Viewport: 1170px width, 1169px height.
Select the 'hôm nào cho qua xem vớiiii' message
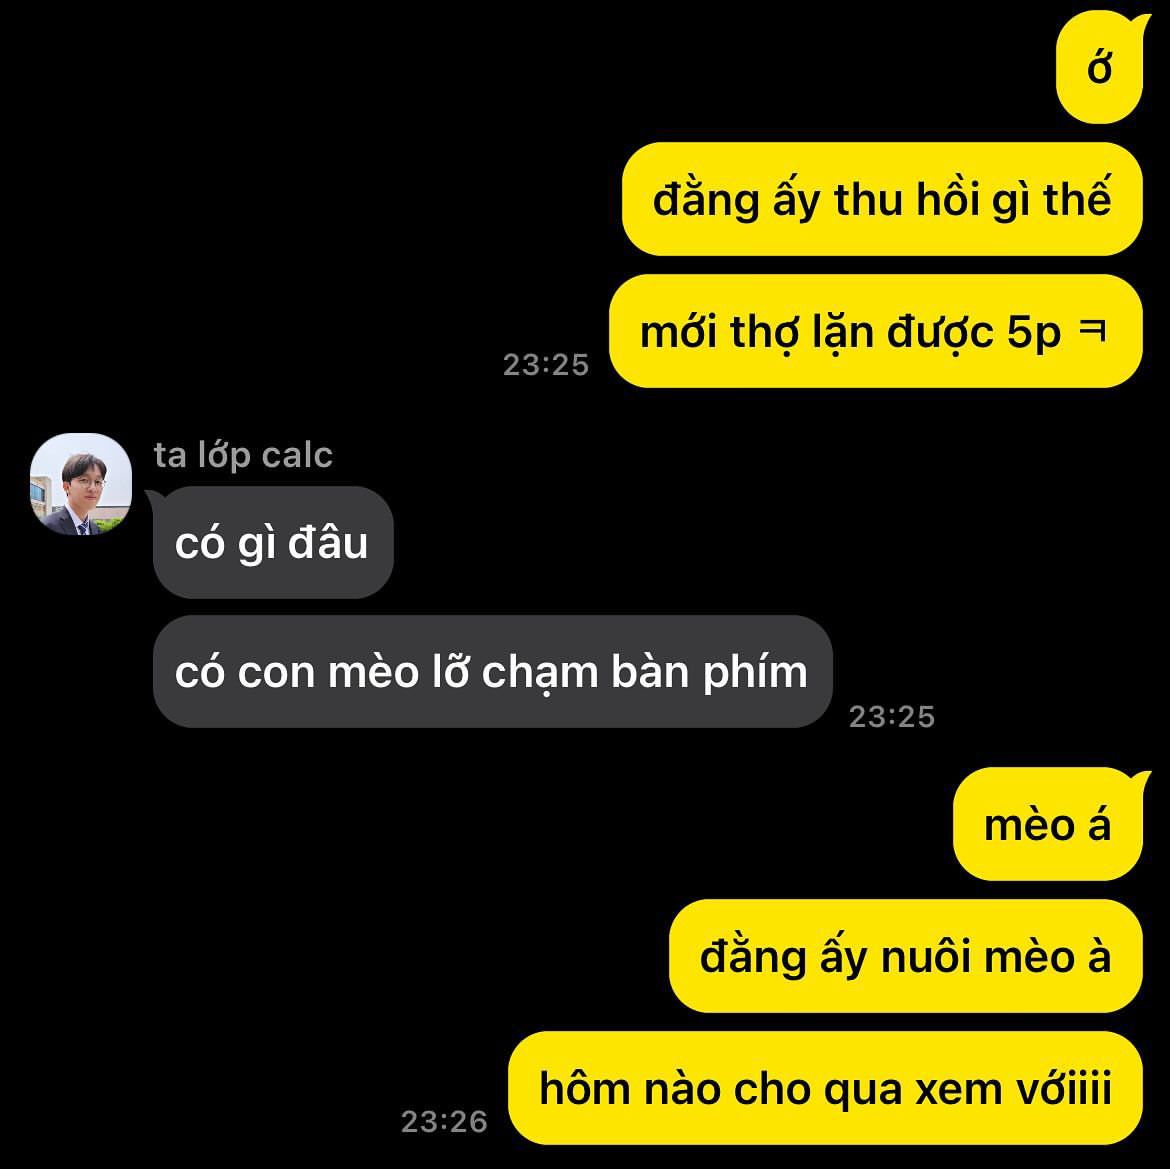point(825,1088)
